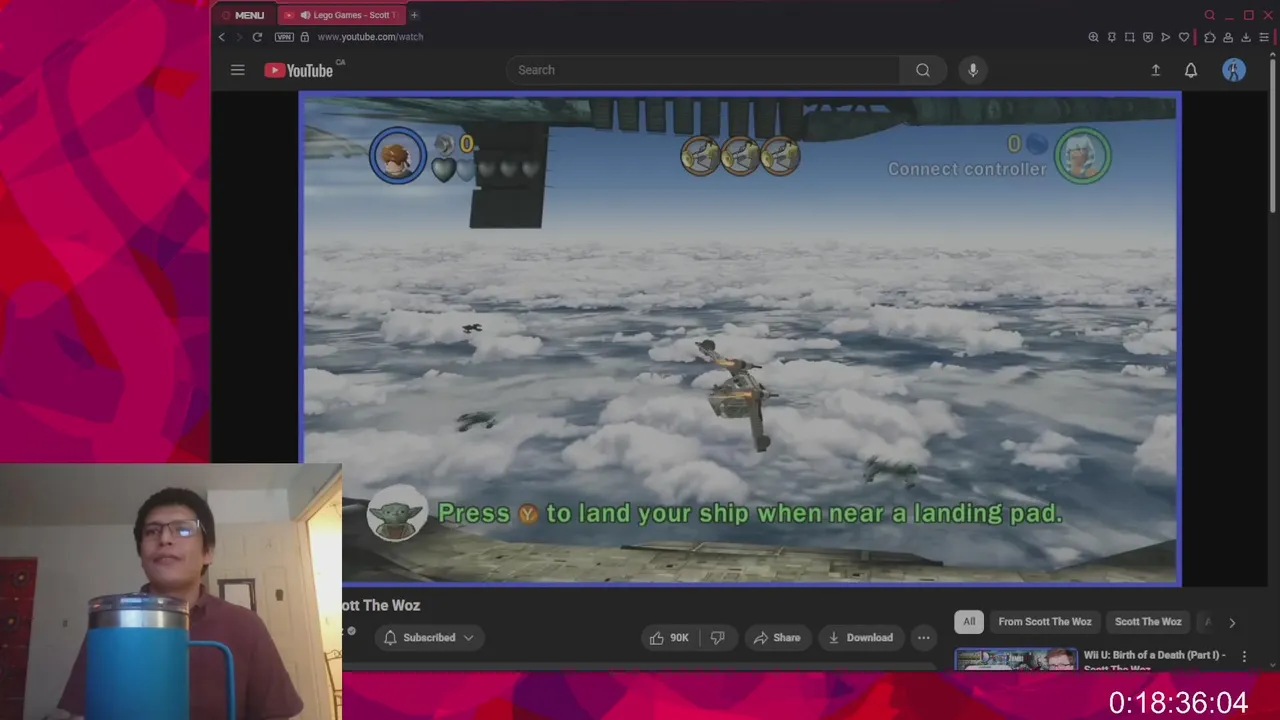Go forward using the forward arrow
Viewport: 1280px width, 720px height.
pyautogui.click(x=238, y=37)
